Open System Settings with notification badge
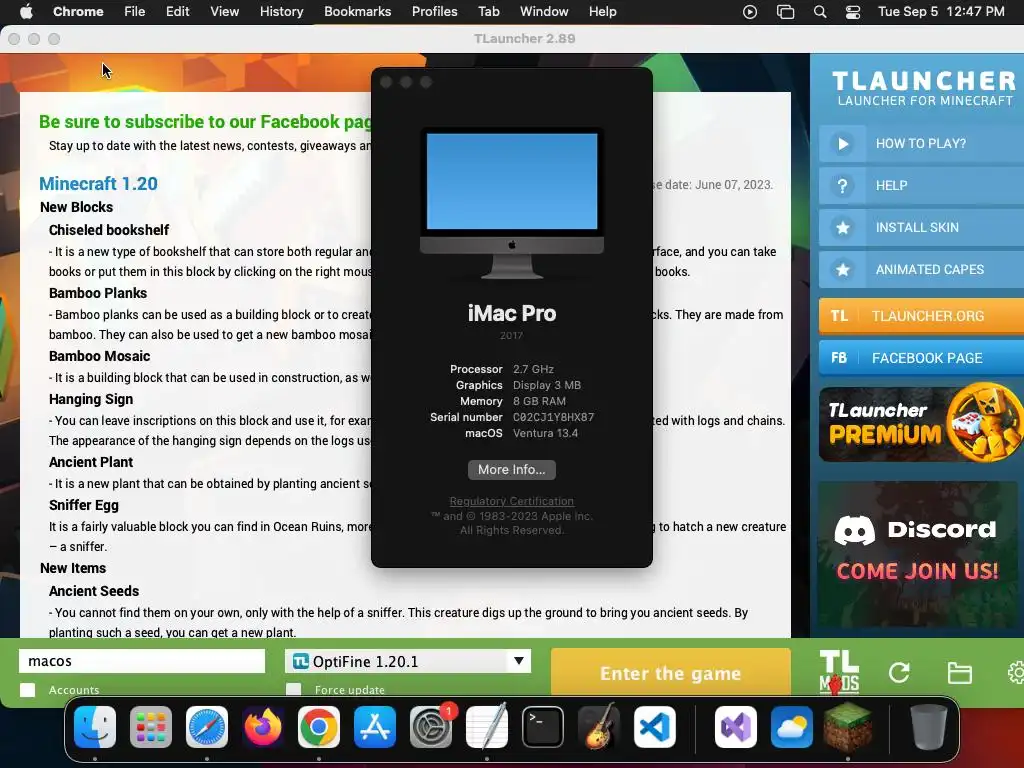 pyautogui.click(x=431, y=727)
